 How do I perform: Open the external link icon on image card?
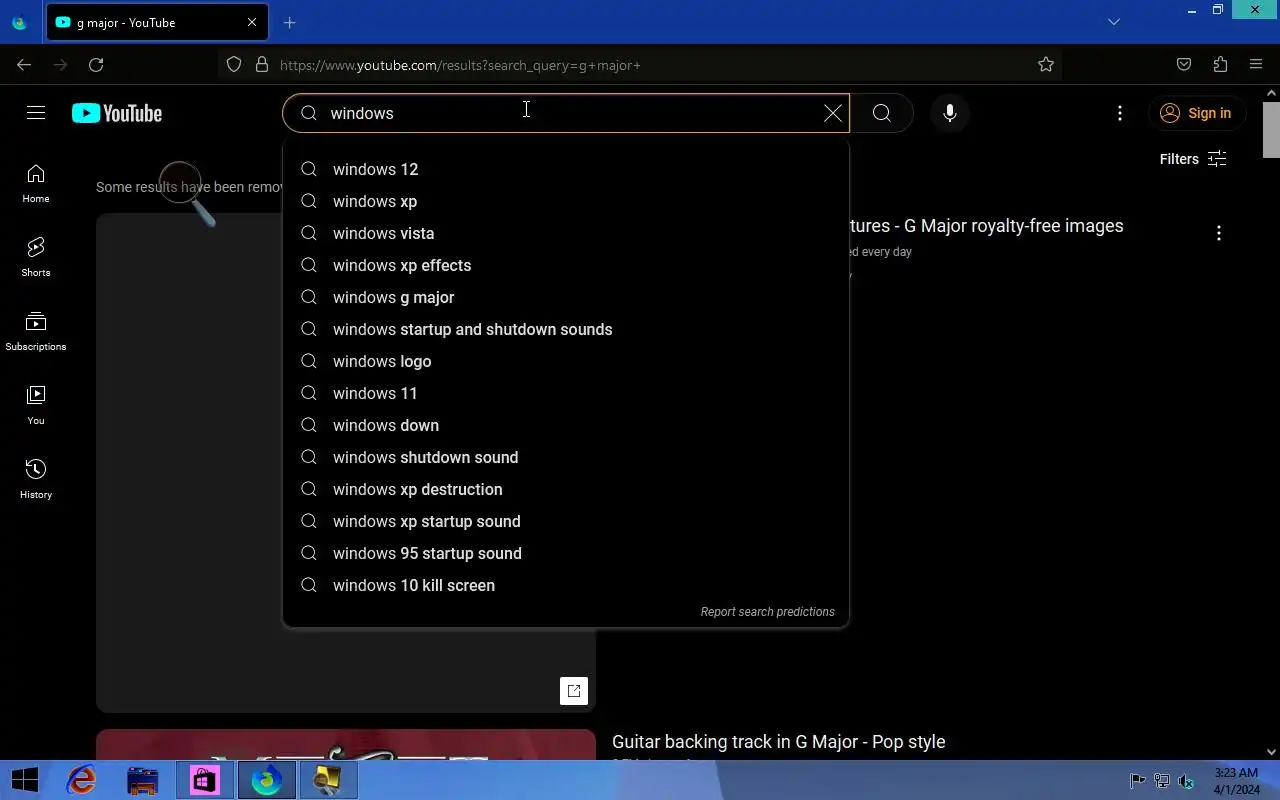point(574,691)
